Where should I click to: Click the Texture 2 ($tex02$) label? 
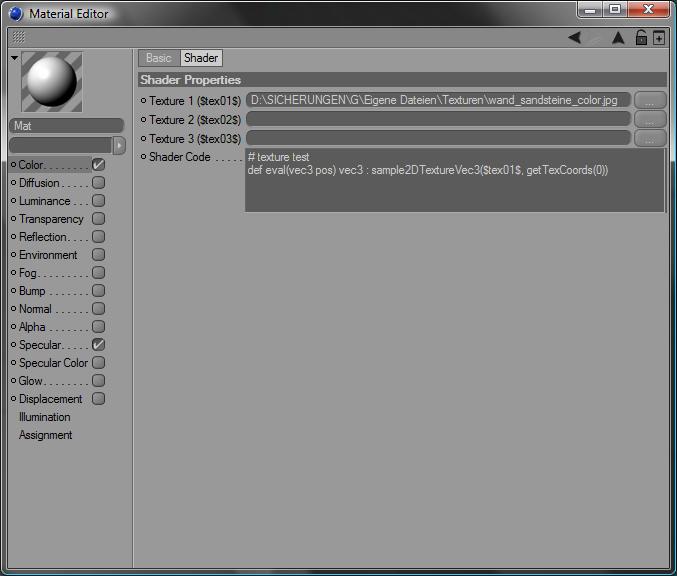coord(195,120)
